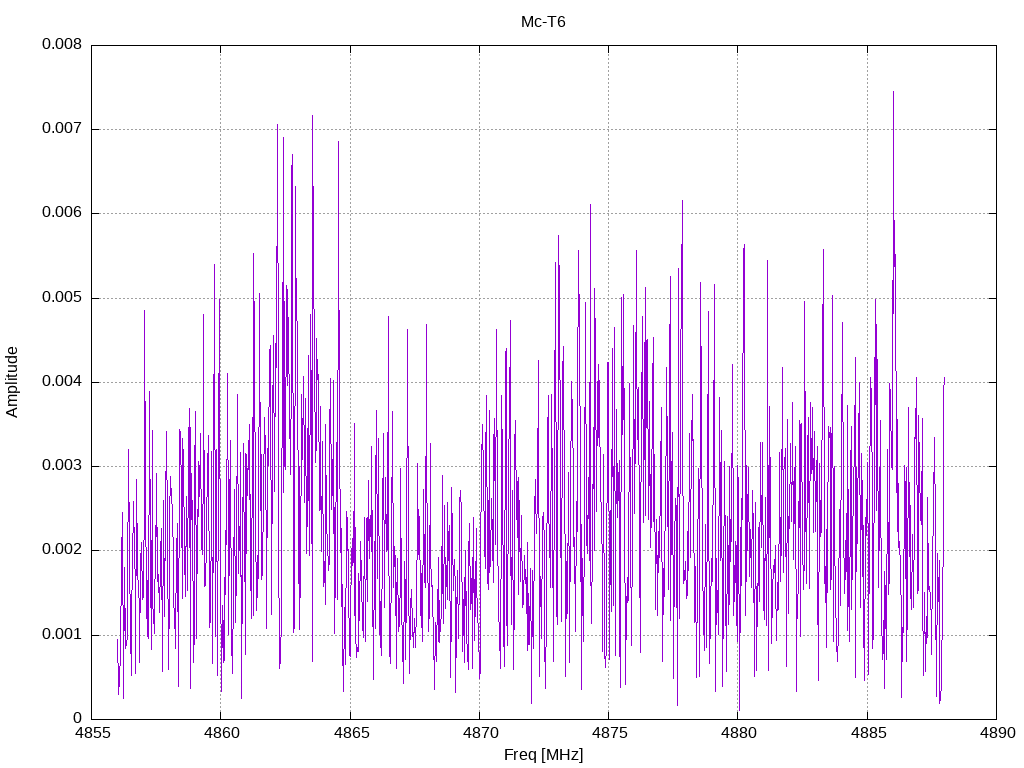Select the 'Freq [MHz]' x-axis label
The image size is (1024, 768).
coord(543,754)
